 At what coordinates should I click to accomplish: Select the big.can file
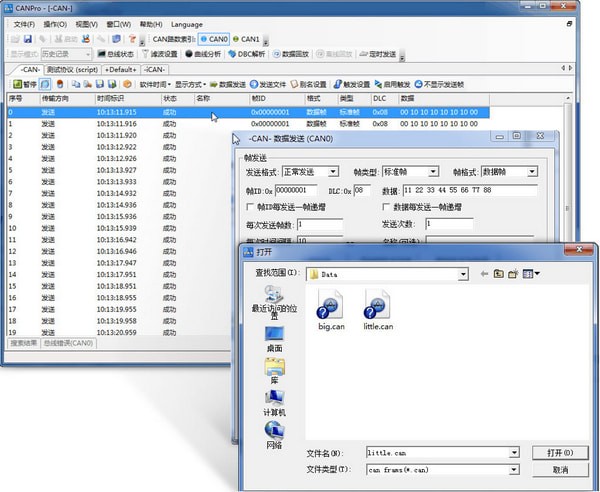(x=331, y=310)
